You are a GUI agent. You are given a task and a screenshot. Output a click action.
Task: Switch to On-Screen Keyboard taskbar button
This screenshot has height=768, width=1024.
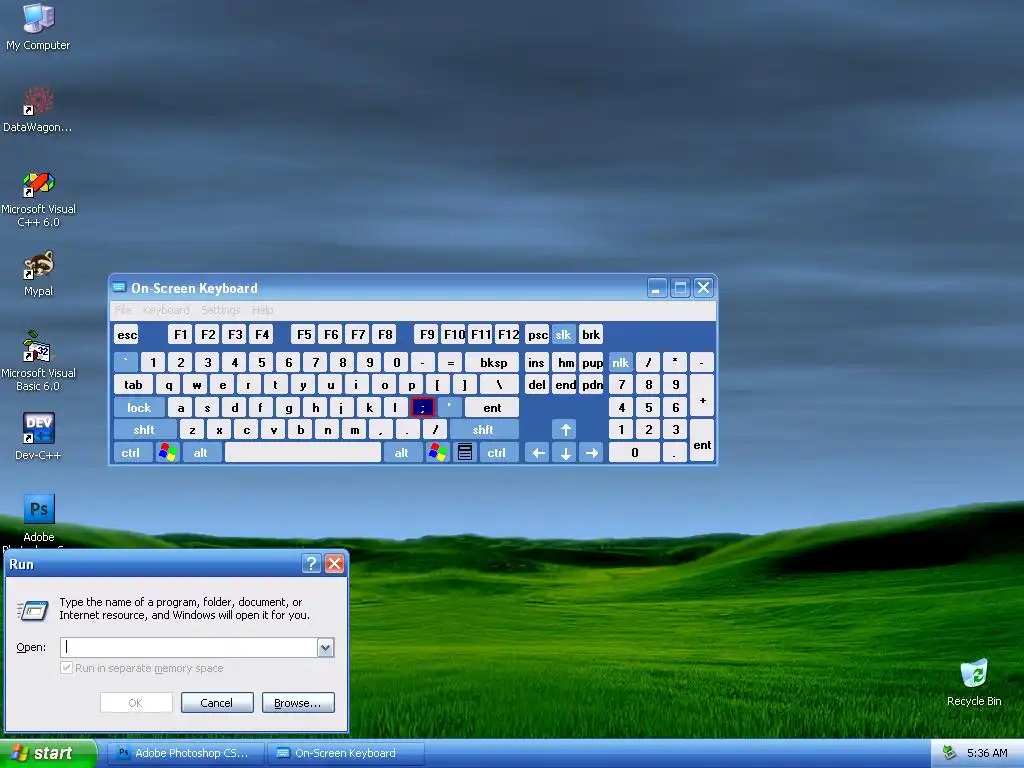346,753
